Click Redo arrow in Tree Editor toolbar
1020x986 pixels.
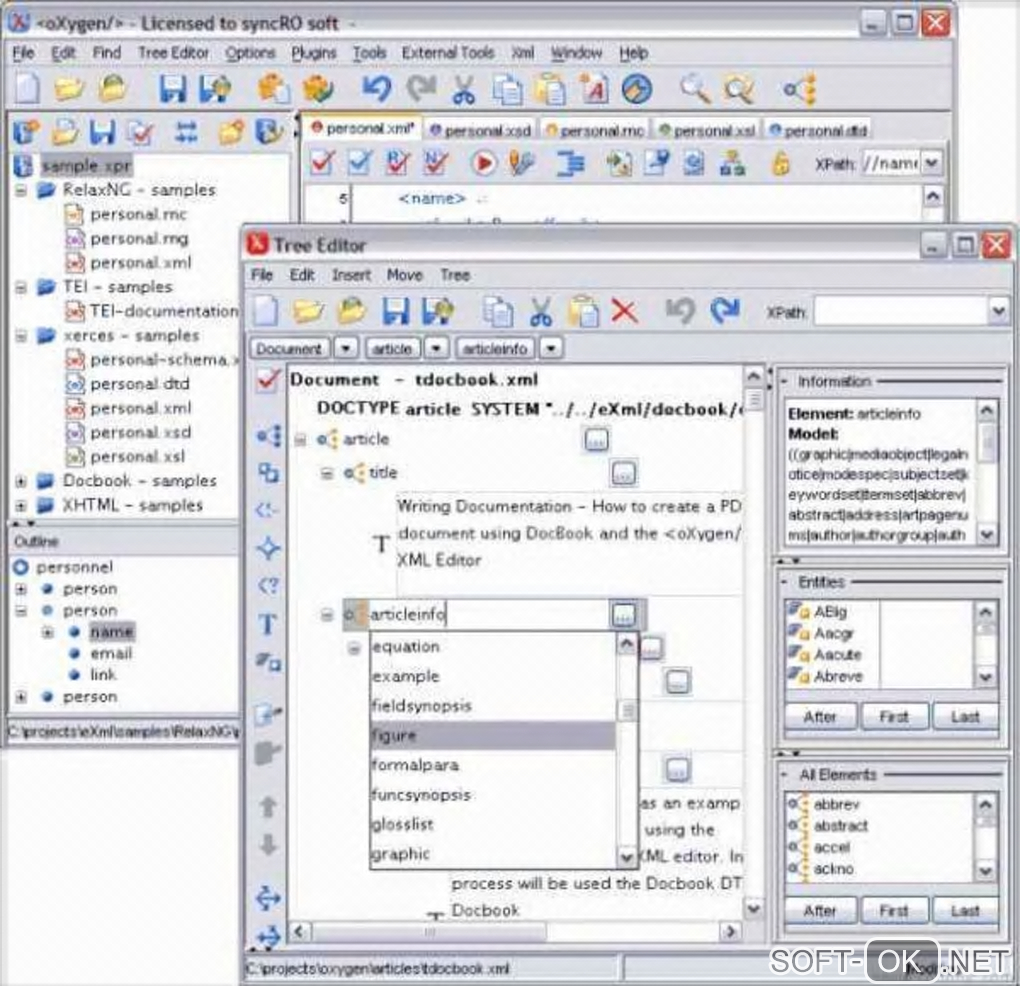725,311
